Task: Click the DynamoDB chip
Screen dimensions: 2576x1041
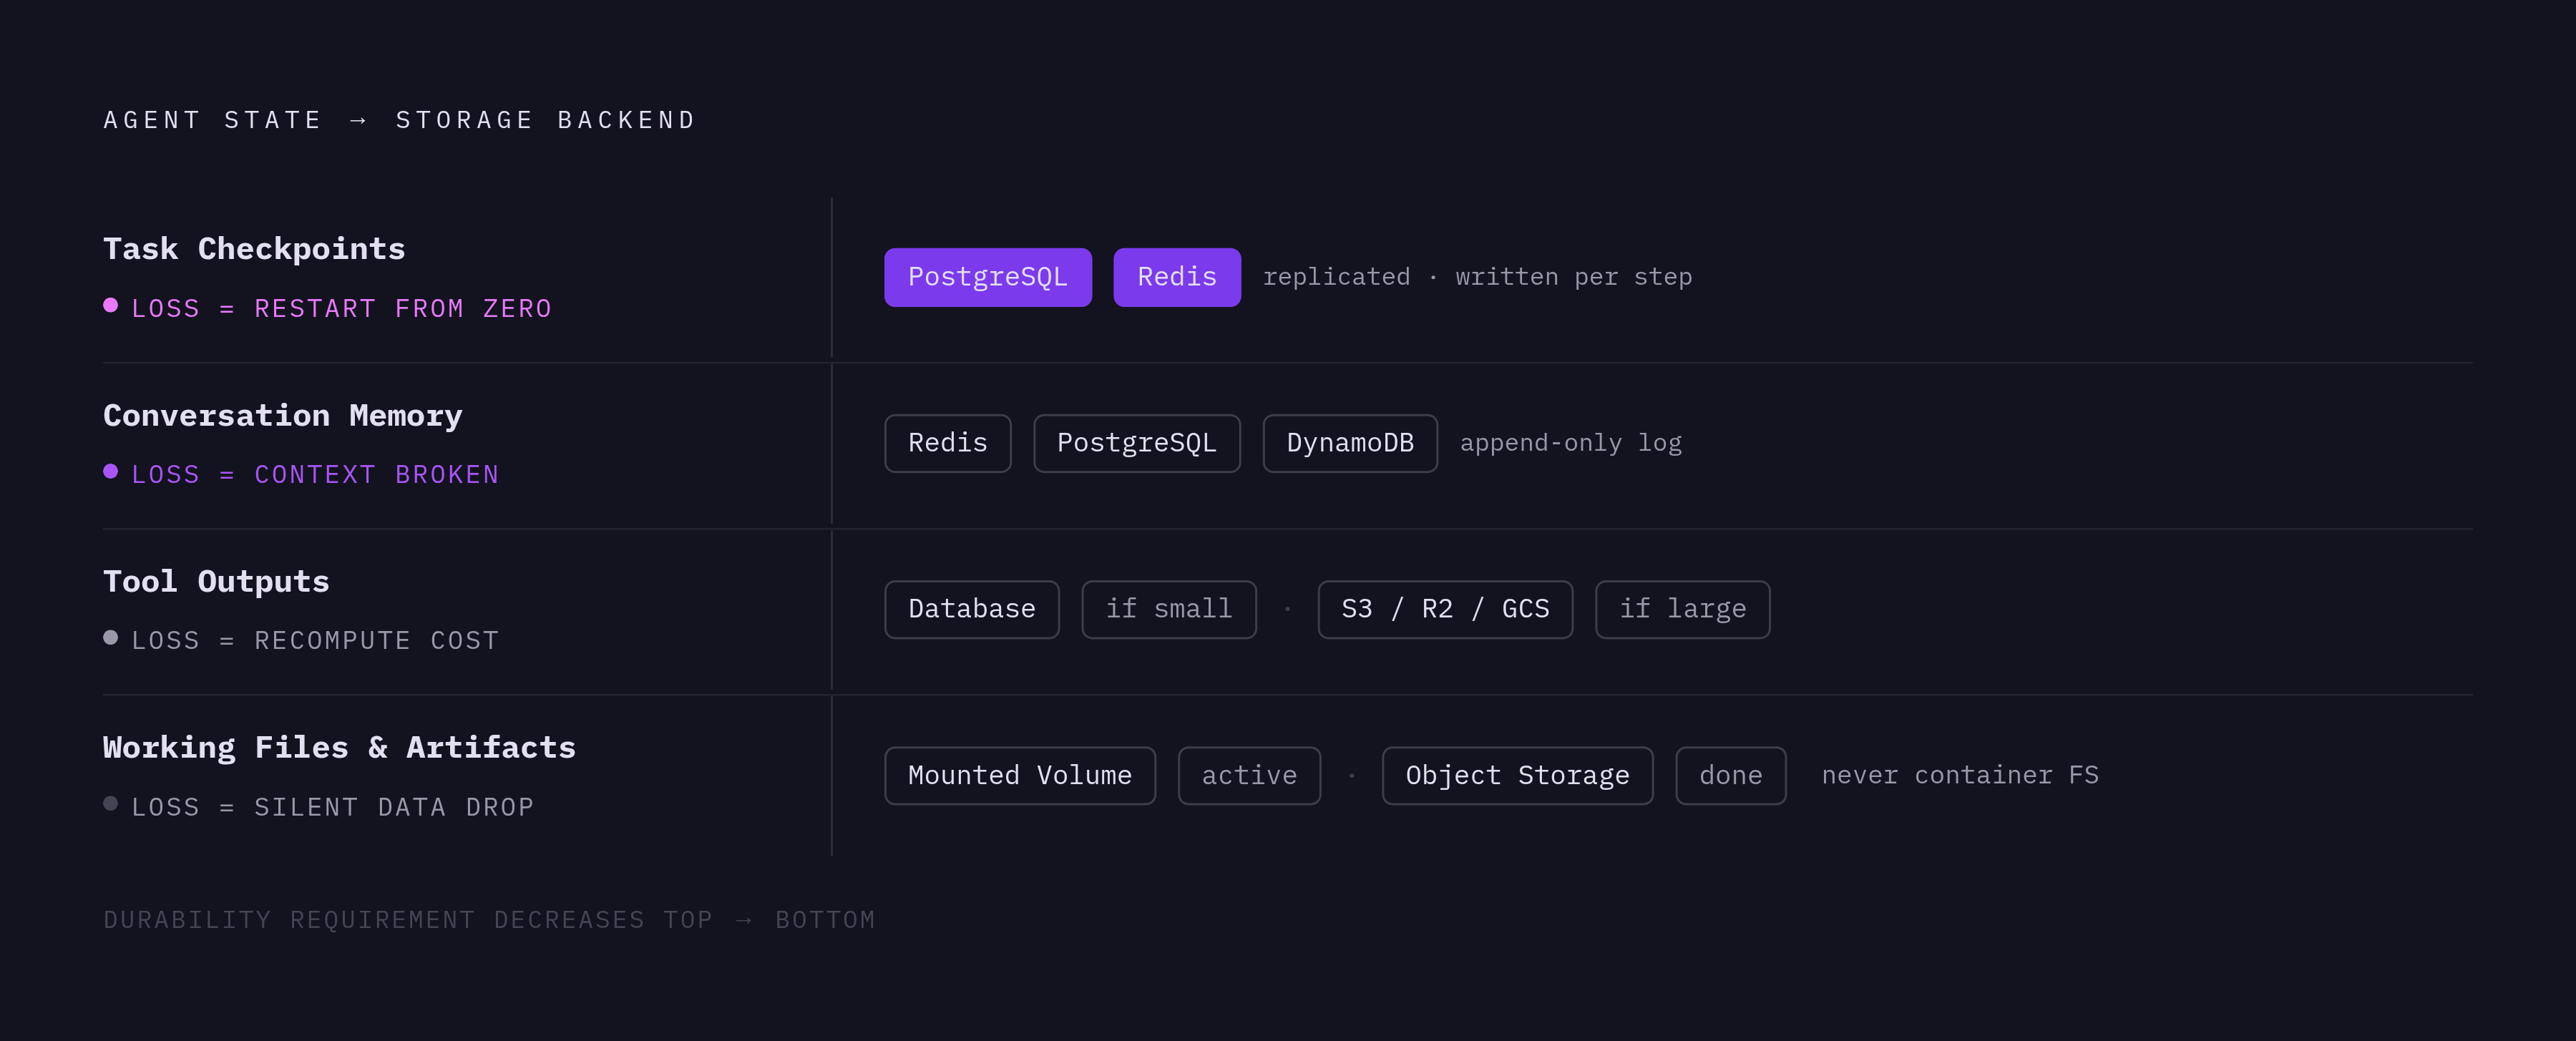Action: point(1349,443)
